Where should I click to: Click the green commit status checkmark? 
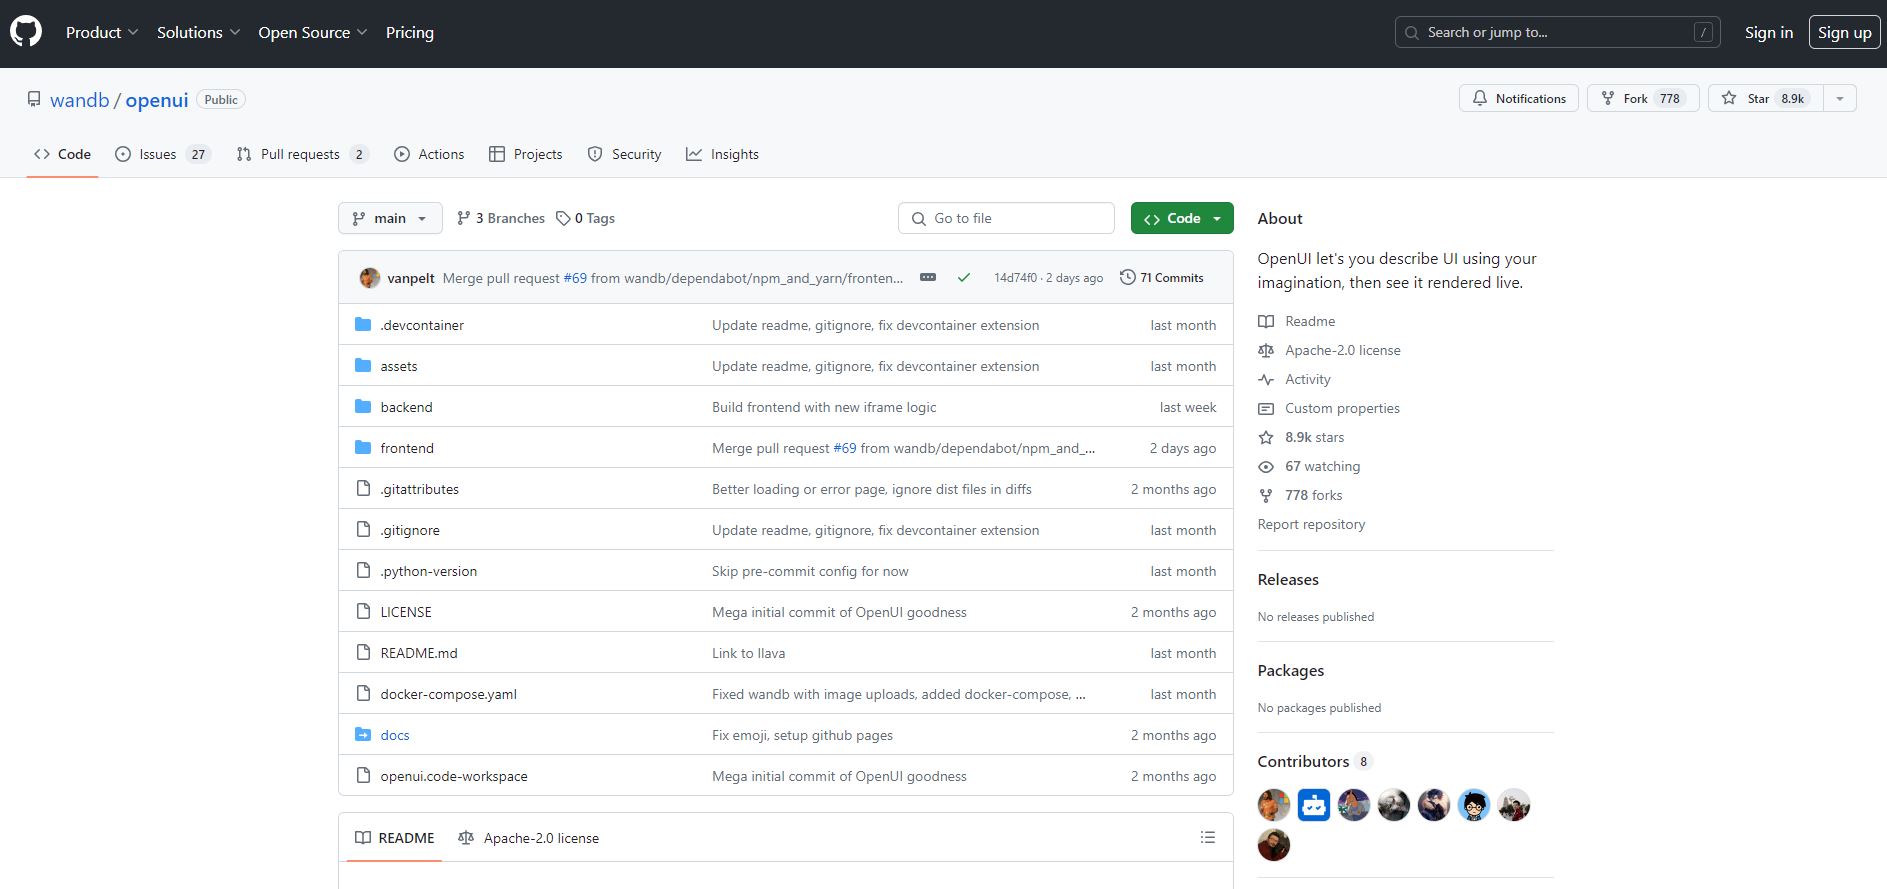(x=963, y=278)
